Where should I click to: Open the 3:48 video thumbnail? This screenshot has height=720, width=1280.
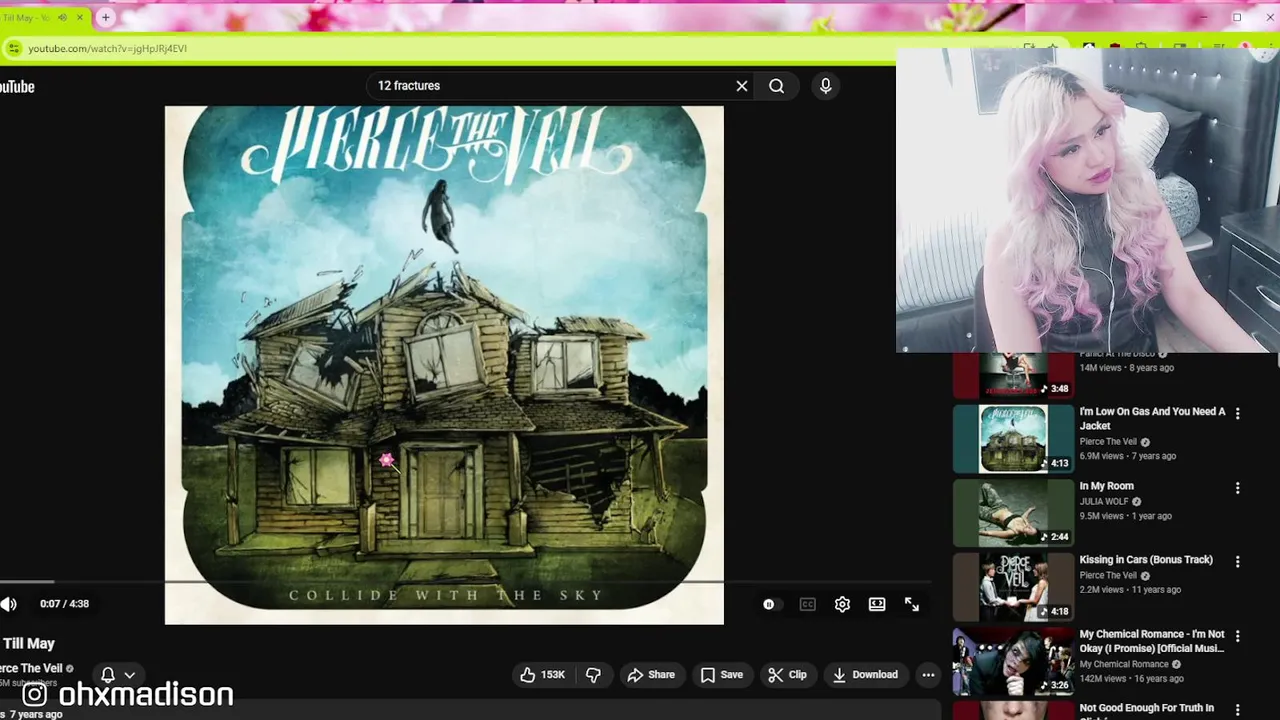point(1013,376)
